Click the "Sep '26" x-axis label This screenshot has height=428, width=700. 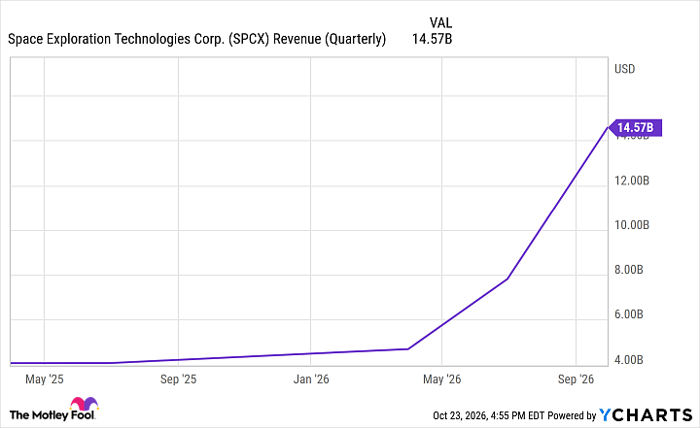coord(576,379)
